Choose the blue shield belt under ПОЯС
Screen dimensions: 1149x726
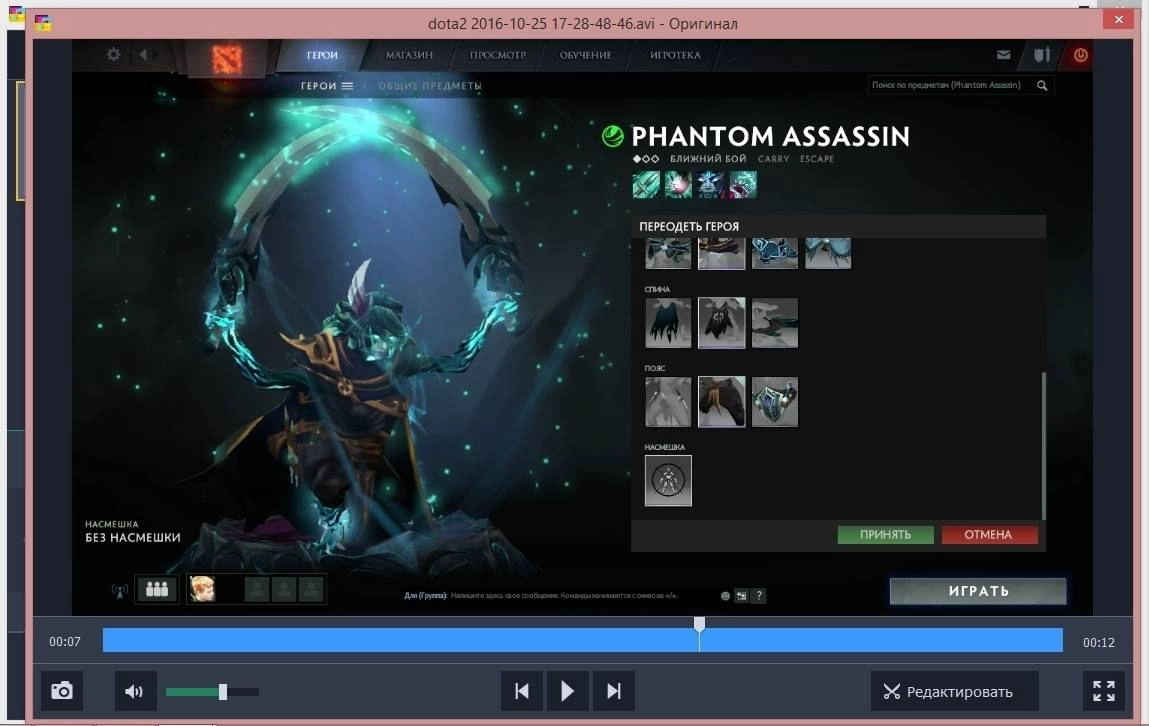[x=775, y=401]
